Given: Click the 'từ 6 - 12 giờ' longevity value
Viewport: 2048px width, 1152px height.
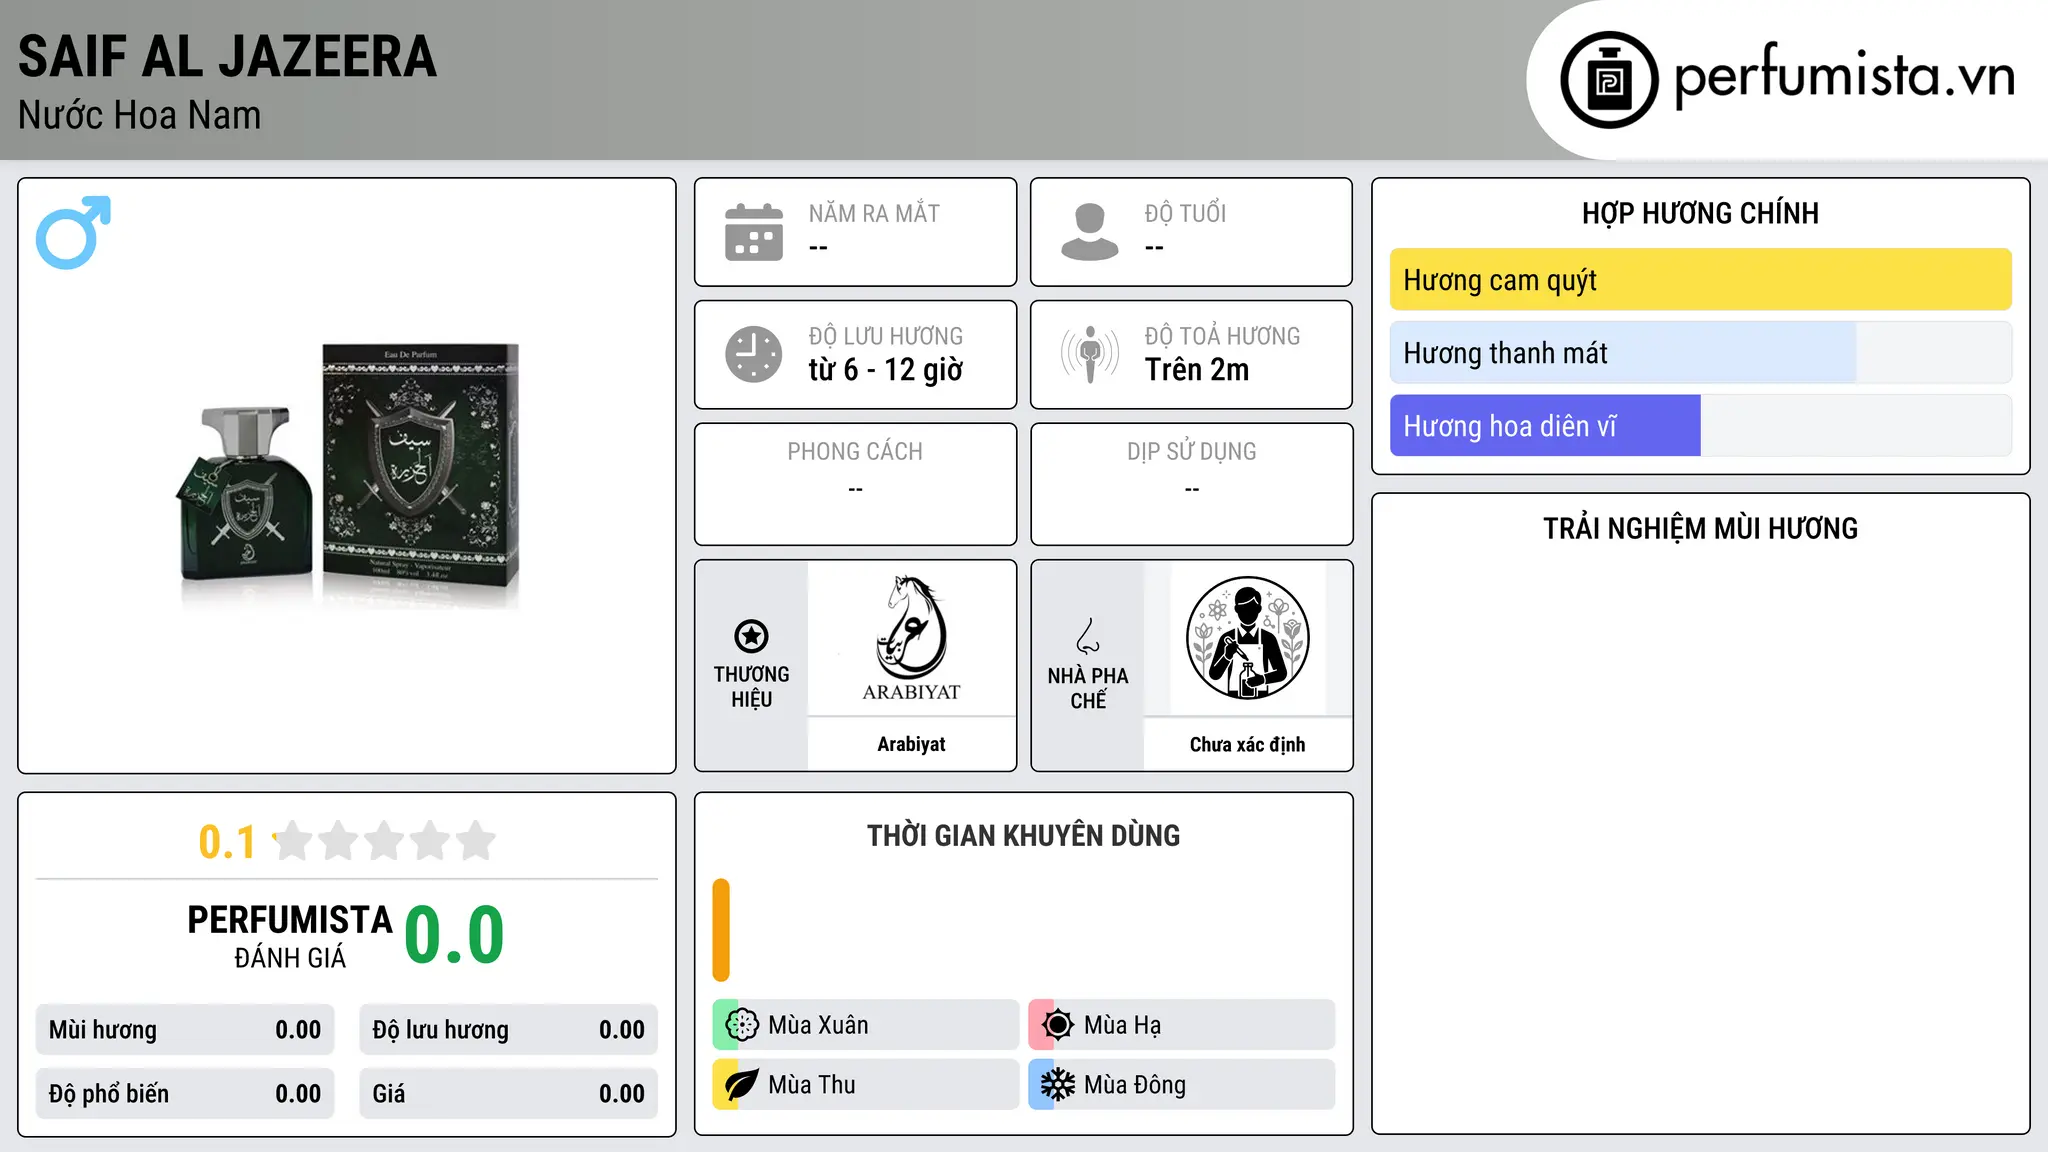Looking at the screenshot, I should point(885,370).
